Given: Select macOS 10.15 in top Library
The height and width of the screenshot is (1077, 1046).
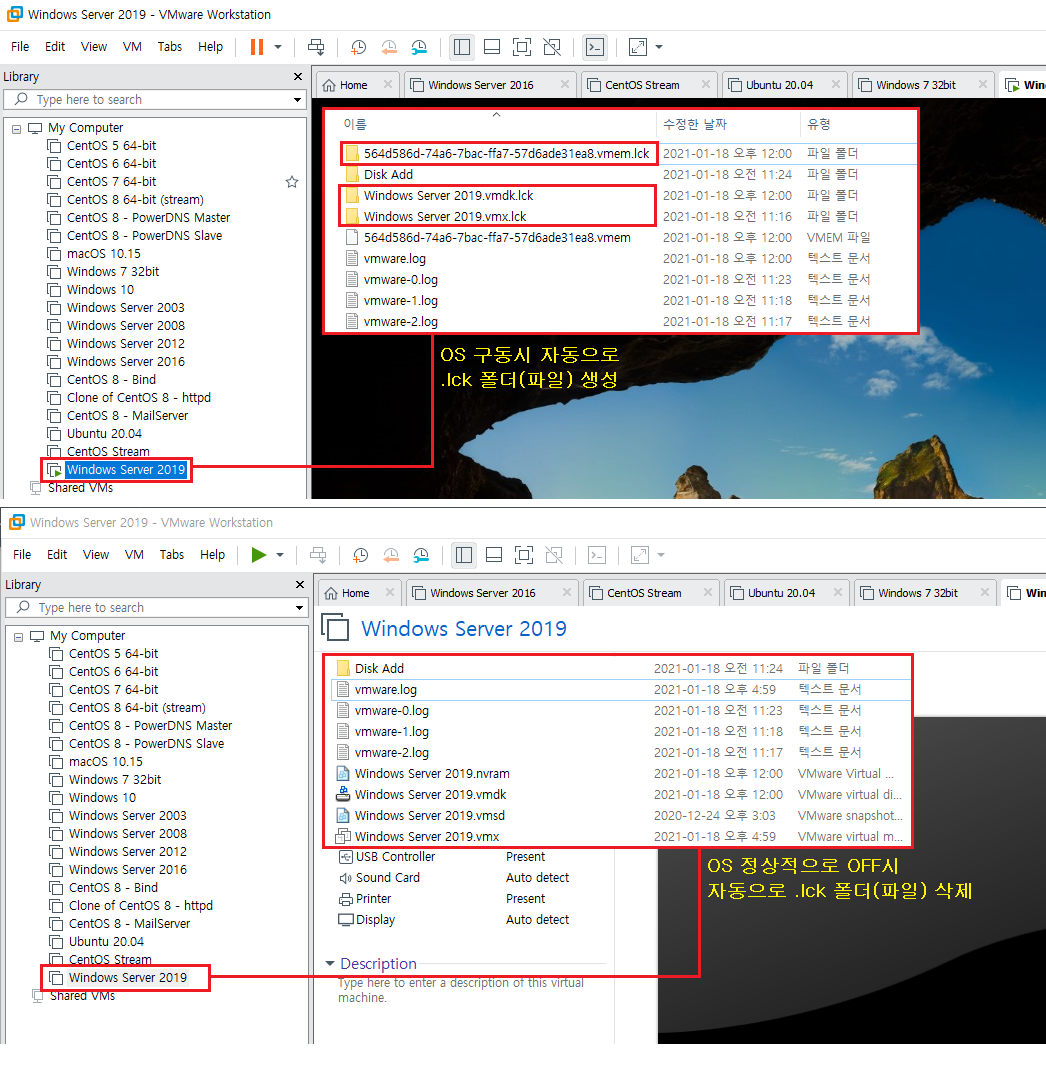Looking at the screenshot, I should pyautogui.click(x=103, y=253).
